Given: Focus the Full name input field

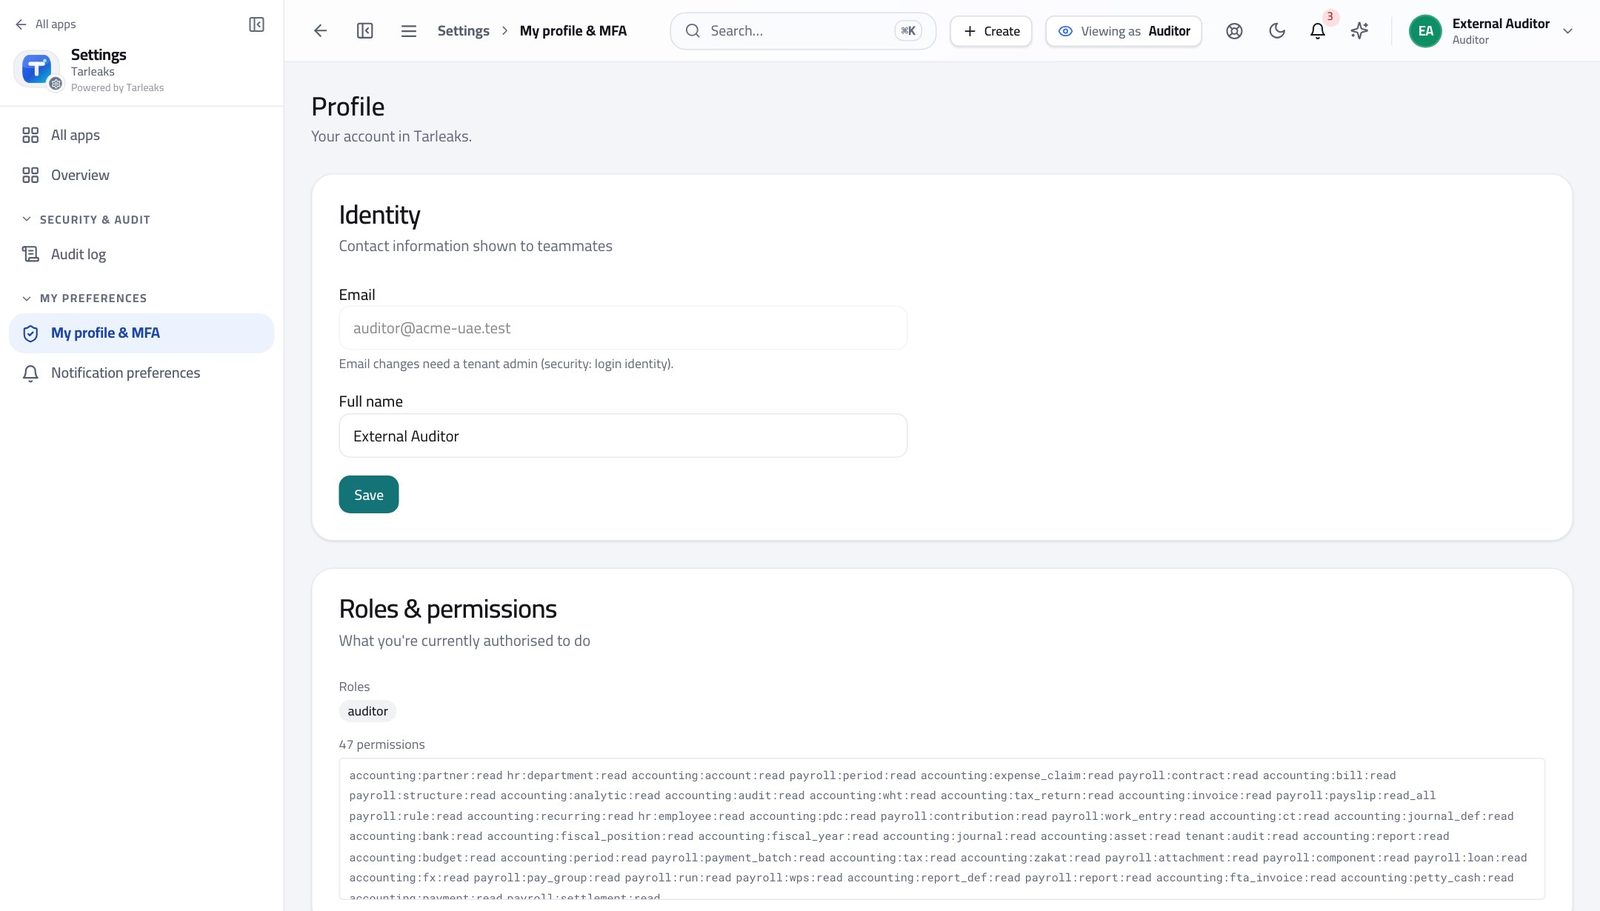Looking at the screenshot, I should [x=623, y=436].
